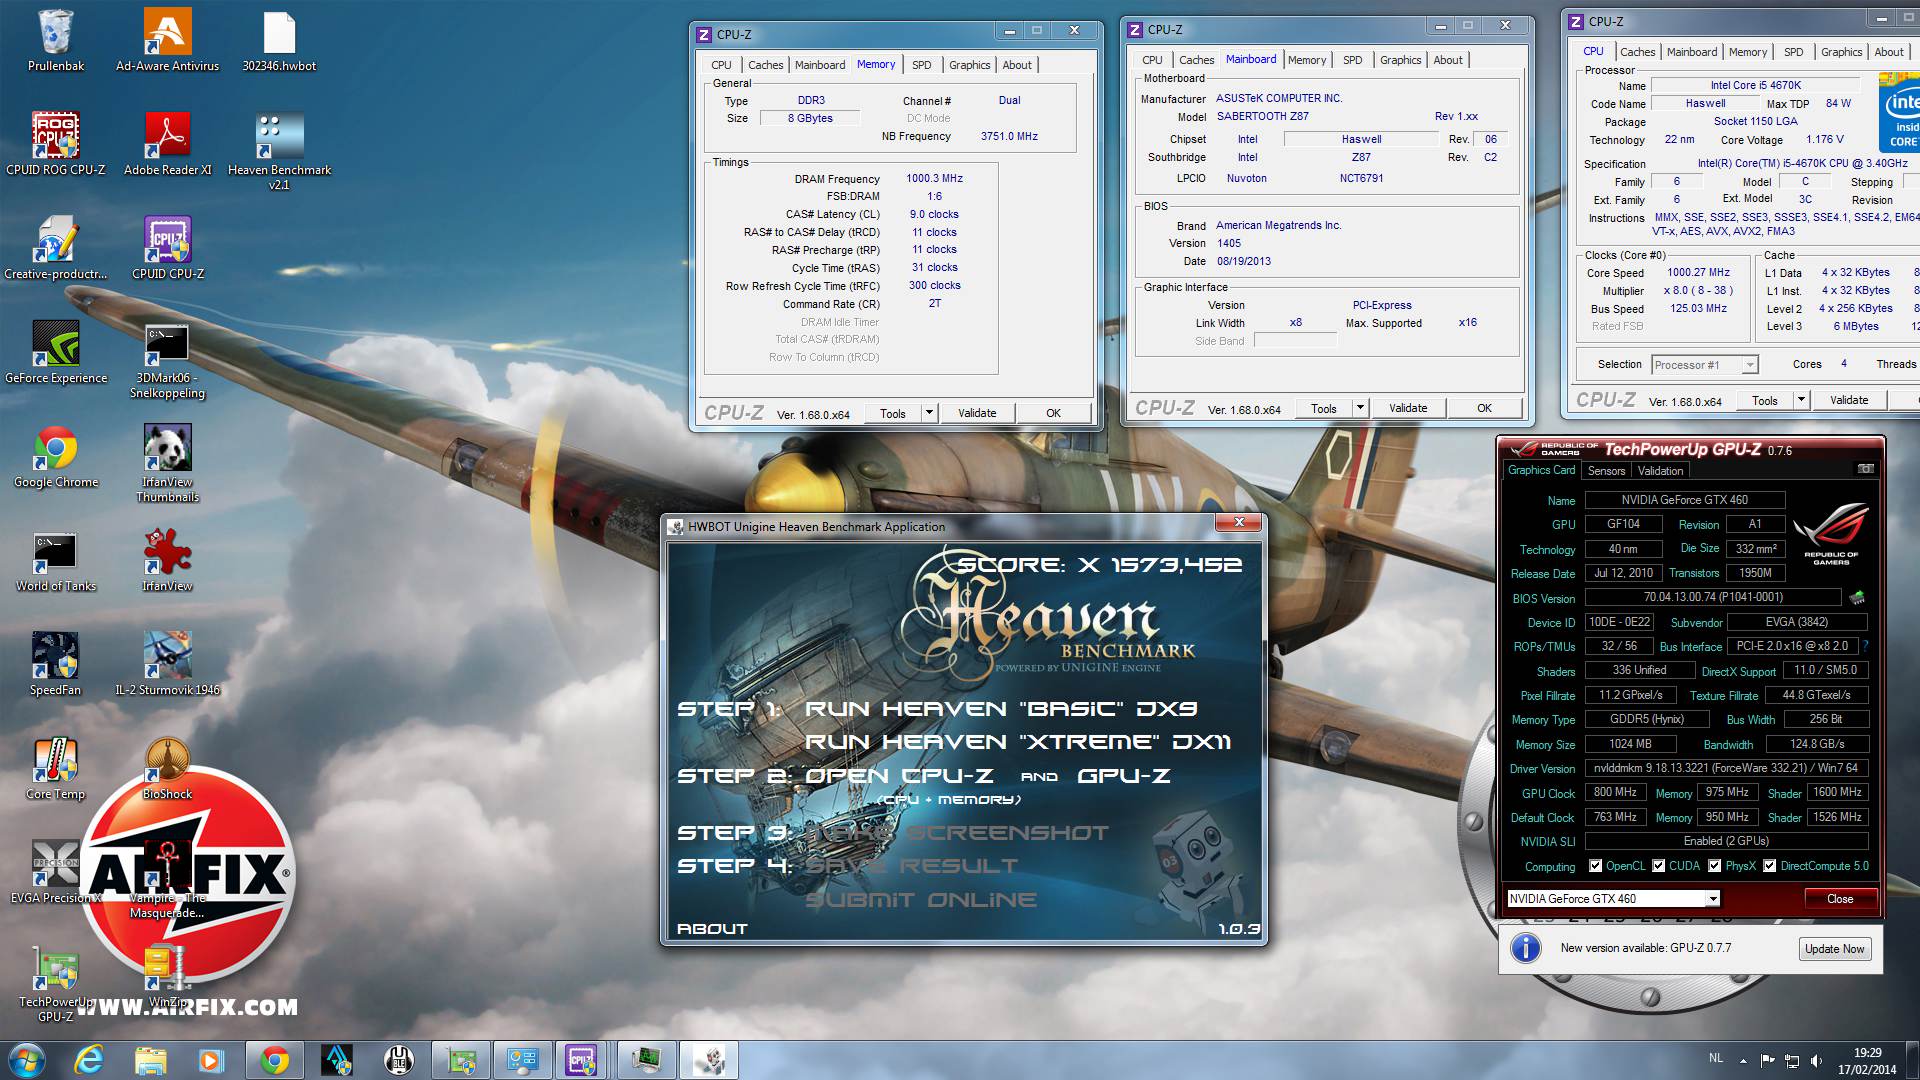Show hidden system tray icons arrow
This screenshot has height=1080, width=1920.
pos(1743,1061)
